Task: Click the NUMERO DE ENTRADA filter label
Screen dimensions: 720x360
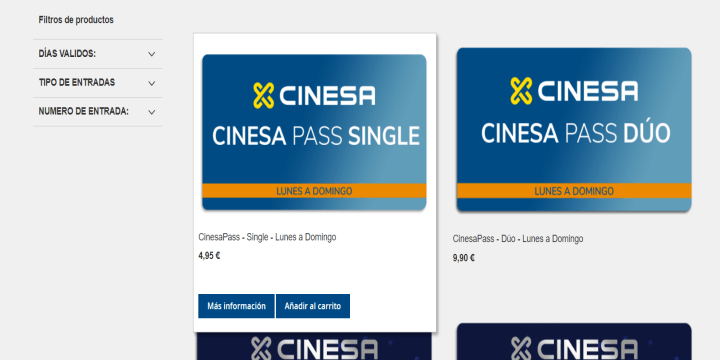Action: [84, 112]
